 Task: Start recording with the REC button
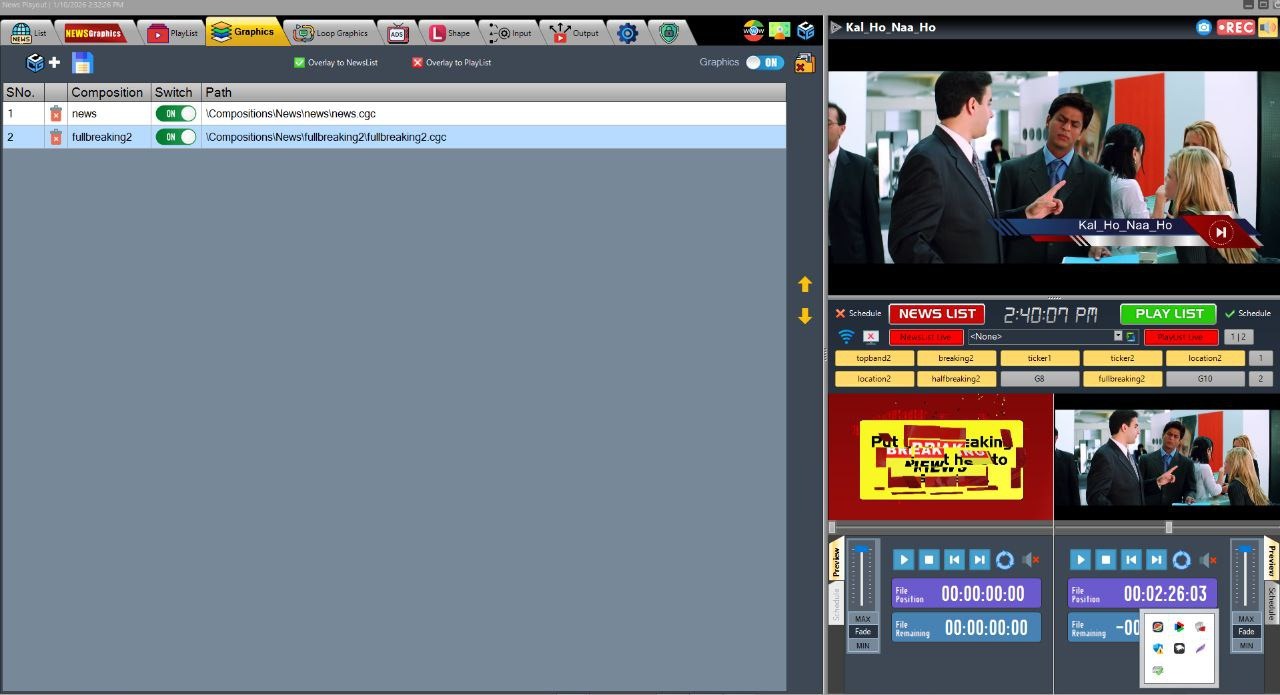[x=1235, y=27]
